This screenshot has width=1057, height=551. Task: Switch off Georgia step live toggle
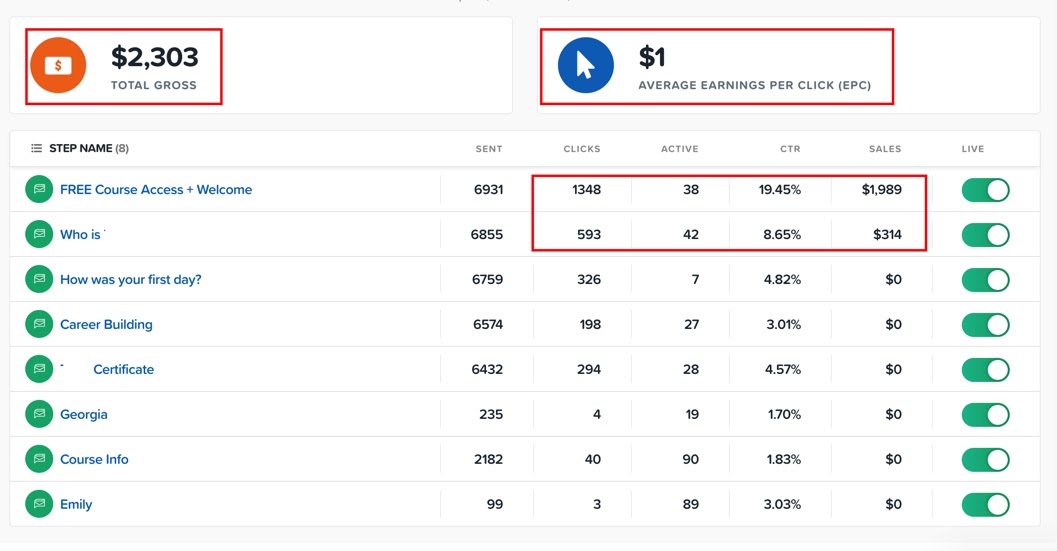tap(986, 415)
